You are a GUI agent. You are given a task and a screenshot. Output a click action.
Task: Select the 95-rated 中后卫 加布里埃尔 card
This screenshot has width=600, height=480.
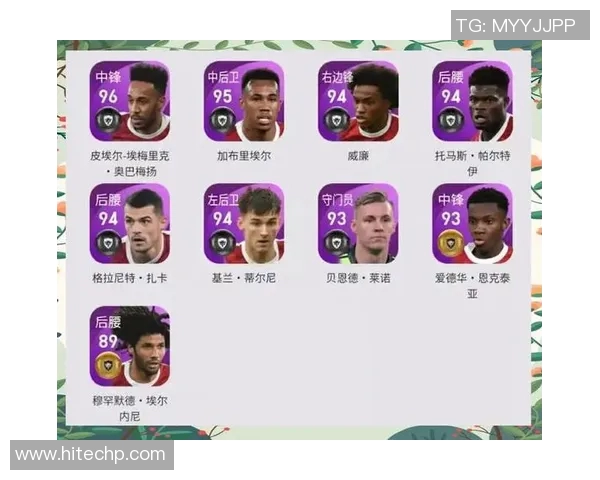(244, 101)
